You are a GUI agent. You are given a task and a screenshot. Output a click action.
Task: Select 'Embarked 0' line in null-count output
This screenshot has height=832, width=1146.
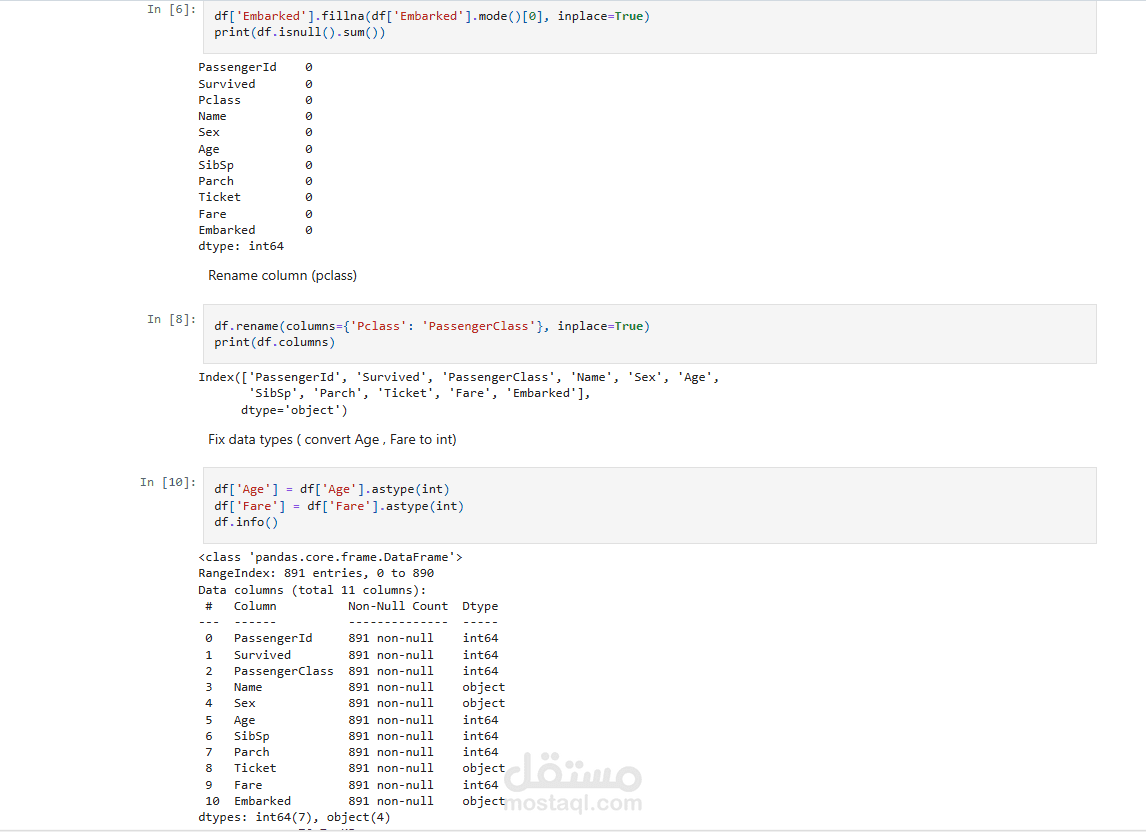pyautogui.click(x=255, y=230)
